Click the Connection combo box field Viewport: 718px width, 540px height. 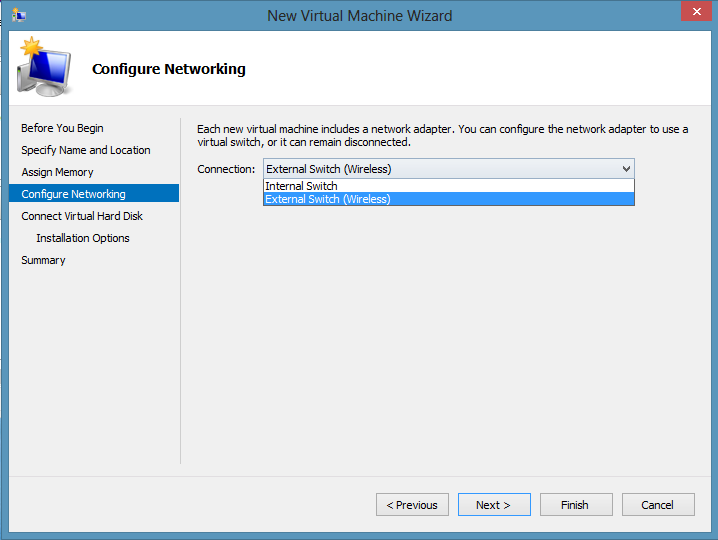(x=449, y=169)
